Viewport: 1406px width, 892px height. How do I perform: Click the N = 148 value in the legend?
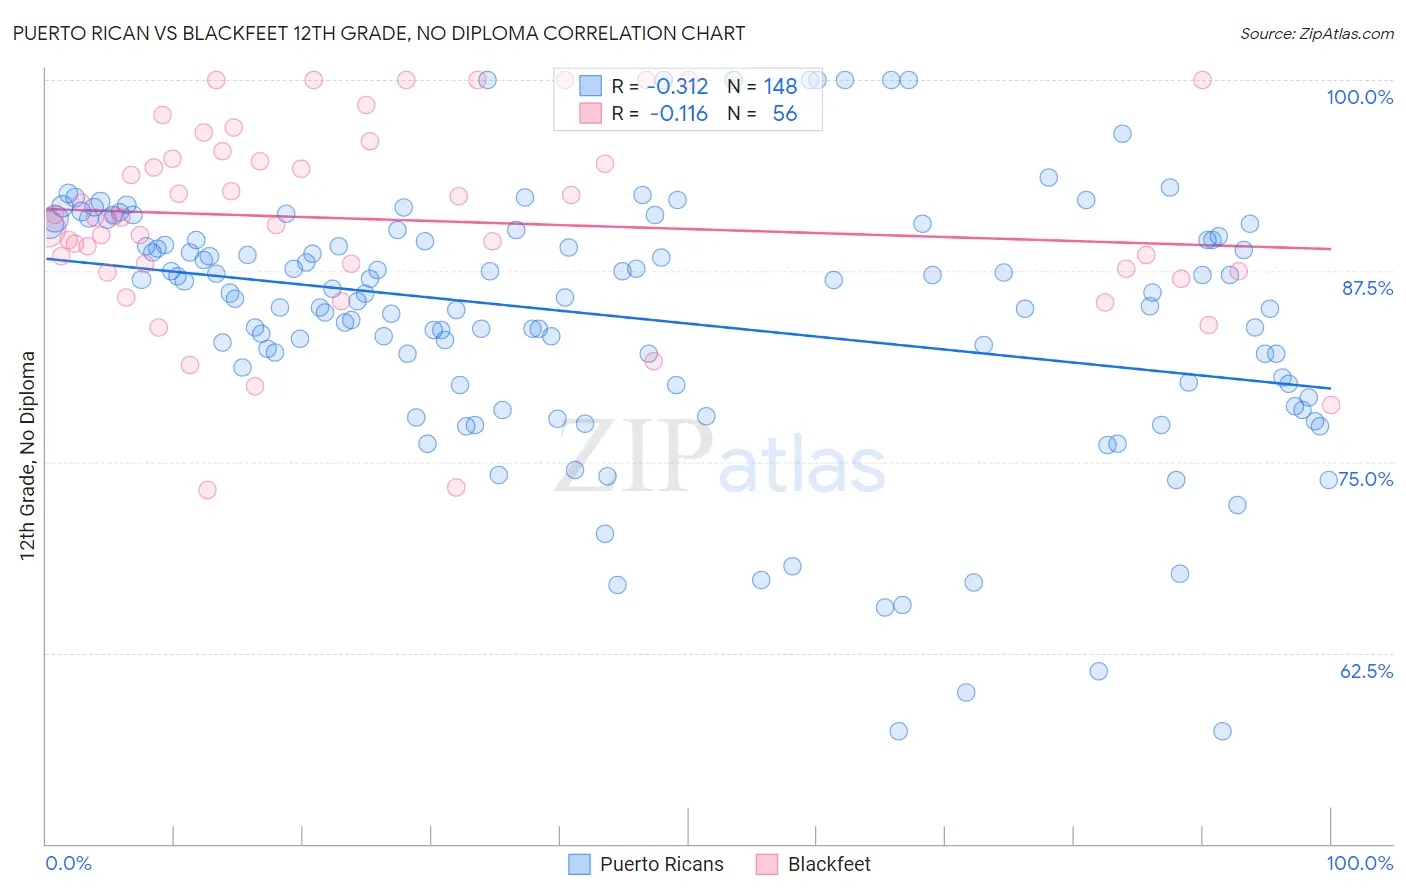762,86
